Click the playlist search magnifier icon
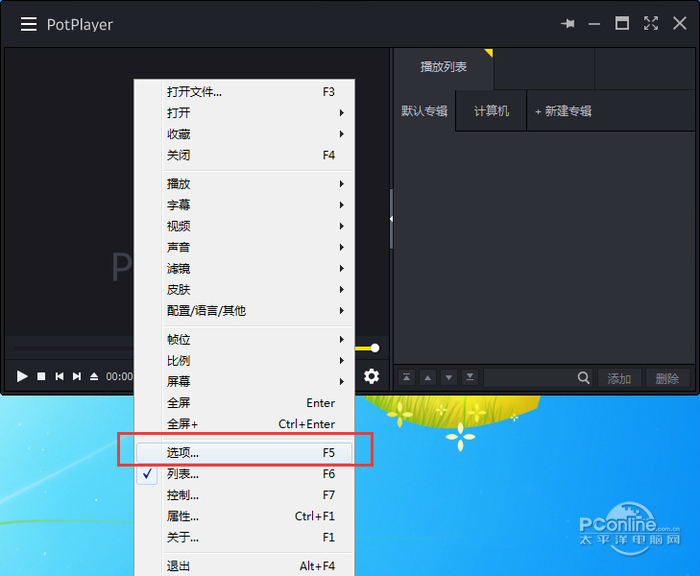The height and width of the screenshot is (576, 700). point(583,378)
